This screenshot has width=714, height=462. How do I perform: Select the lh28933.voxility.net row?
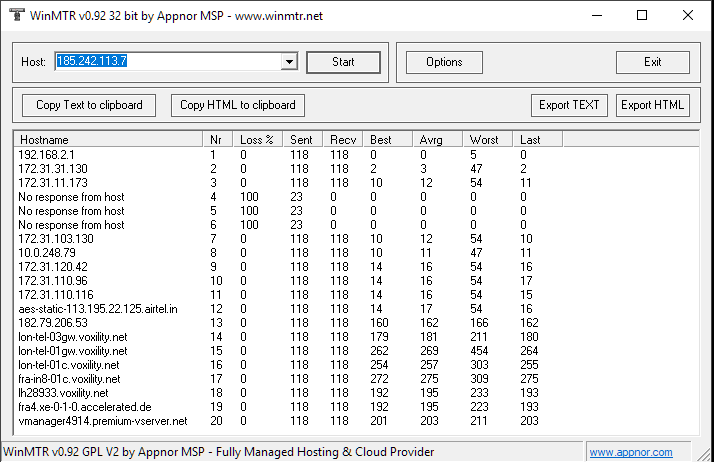click(289, 393)
